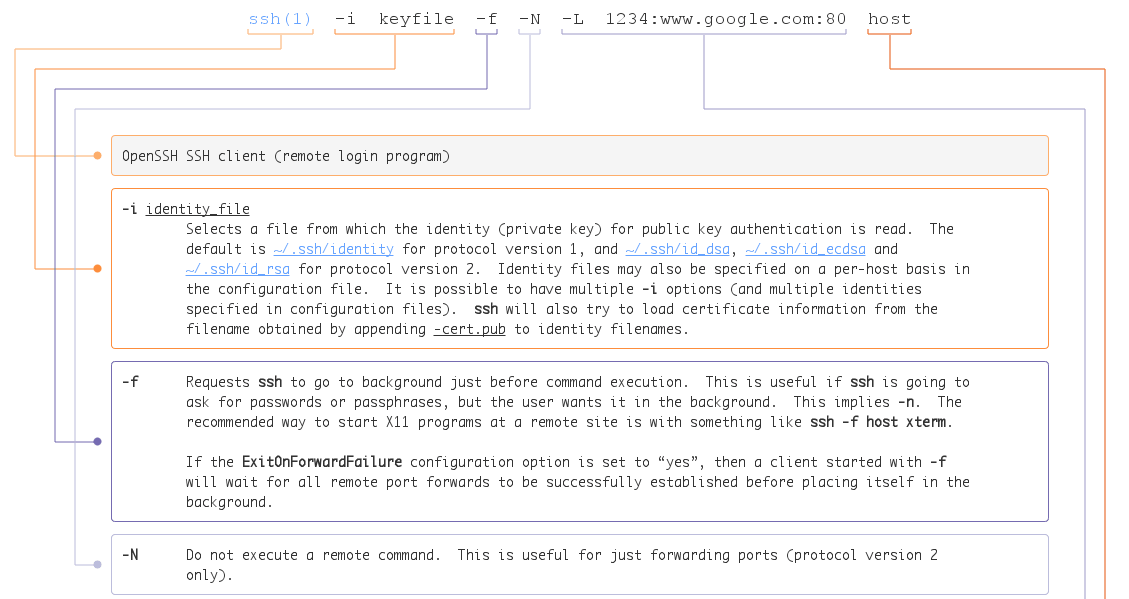Open the ~/.ssh/id_ecdsa link
Image resolution: width=1129 pixels, height=599 pixels.
pyautogui.click(x=806, y=248)
